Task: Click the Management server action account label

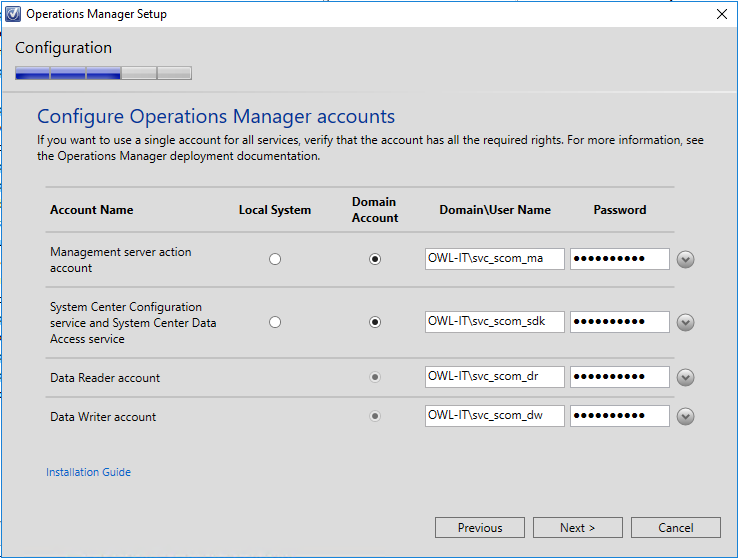Action: (x=120, y=260)
